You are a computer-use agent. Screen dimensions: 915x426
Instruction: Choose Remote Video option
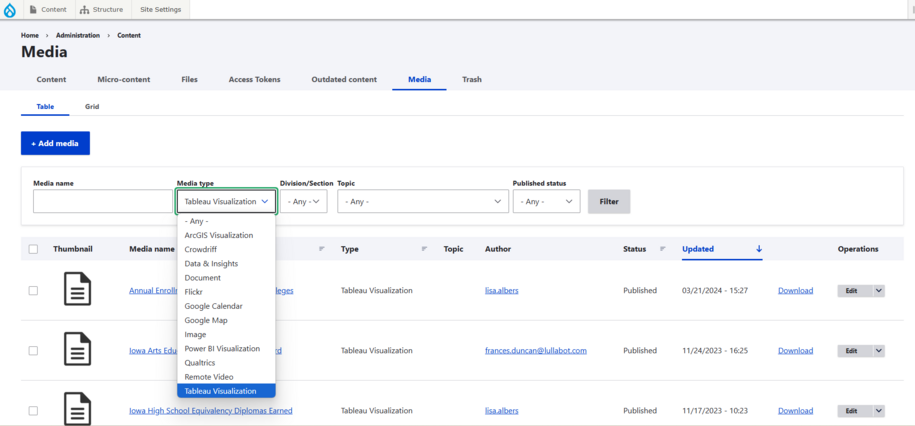(x=226, y=377)
